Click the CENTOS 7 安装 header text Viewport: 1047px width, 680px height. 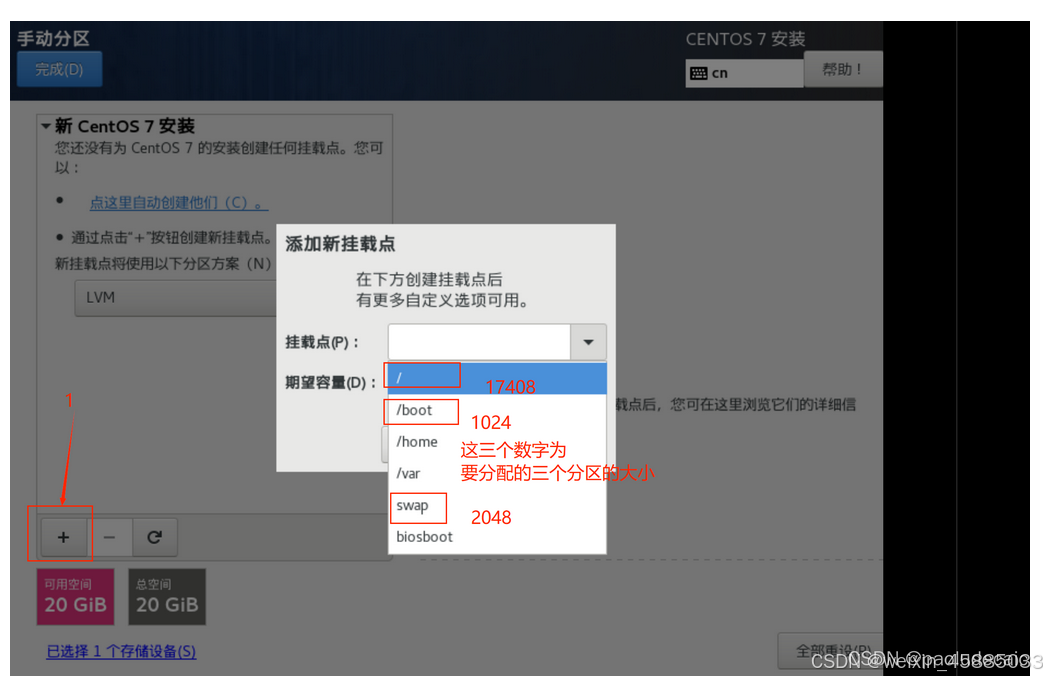click(745, 39)
